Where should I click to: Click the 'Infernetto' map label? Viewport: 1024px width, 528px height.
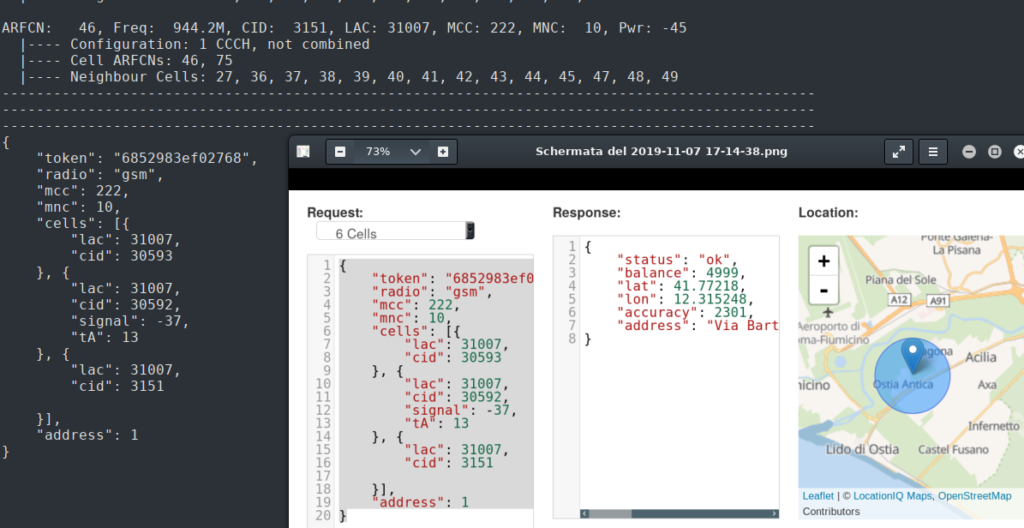[x=993, y=426]
